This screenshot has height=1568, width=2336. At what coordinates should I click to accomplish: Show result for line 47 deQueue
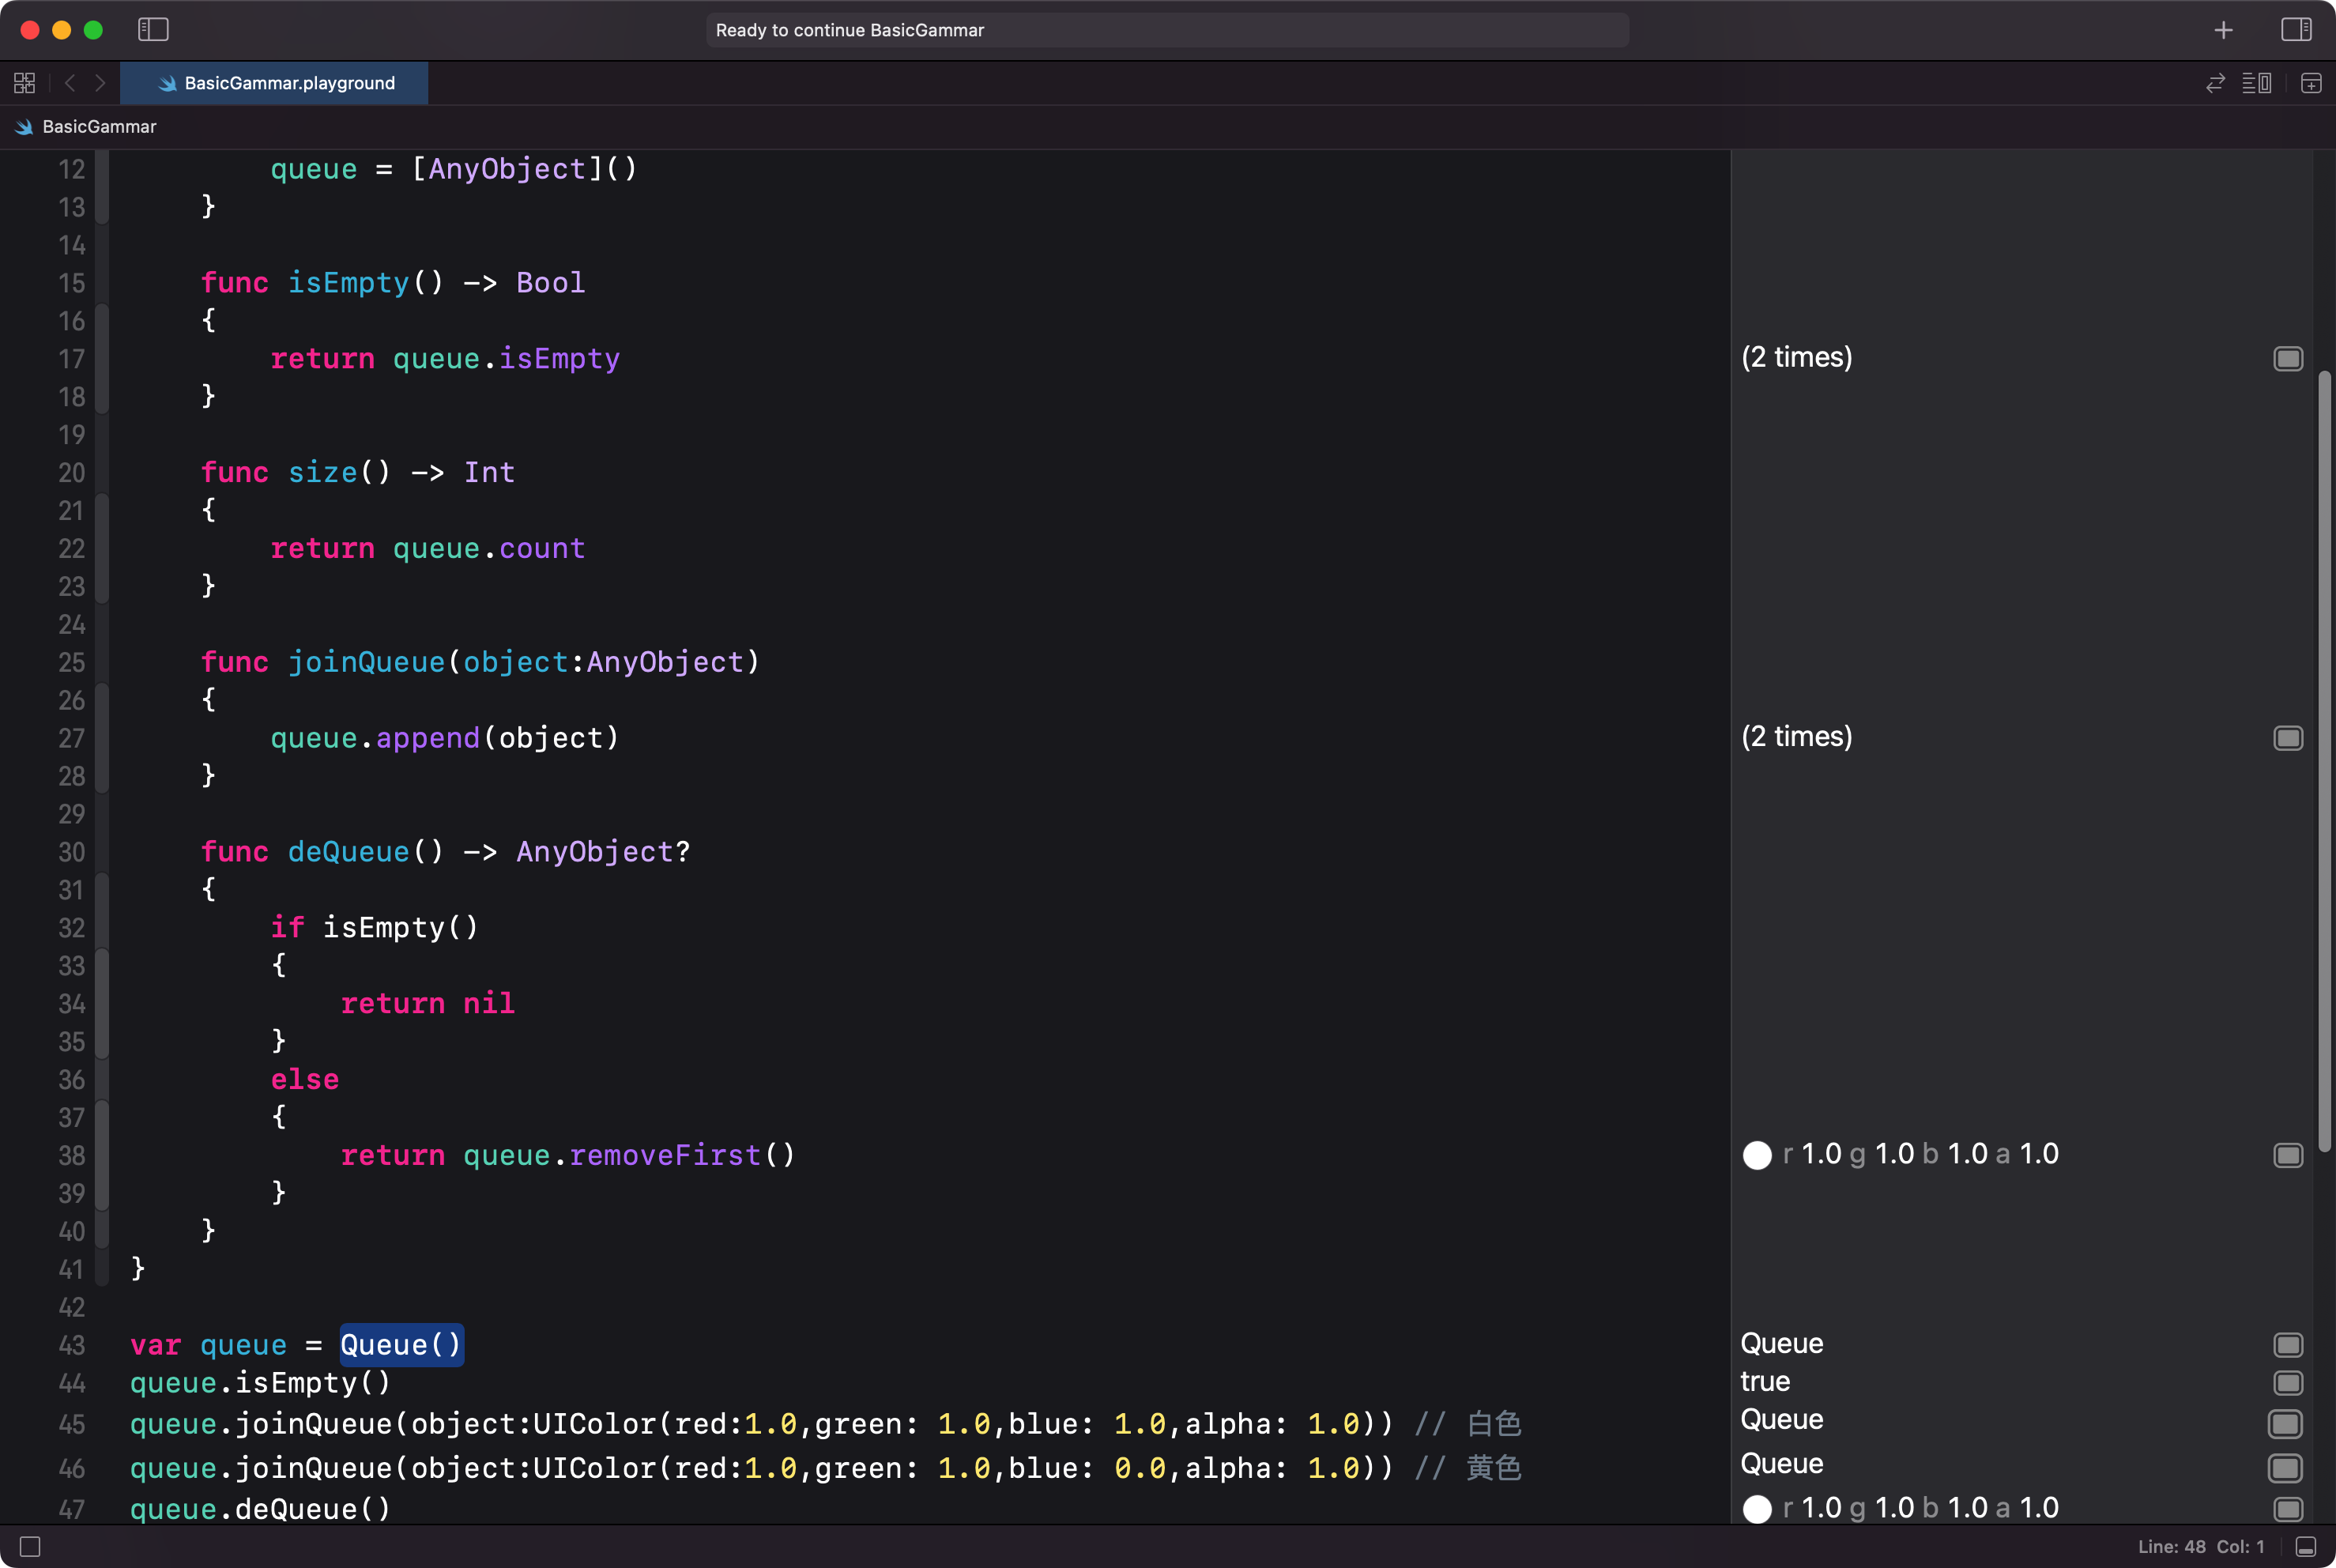coord(2288,1508)
